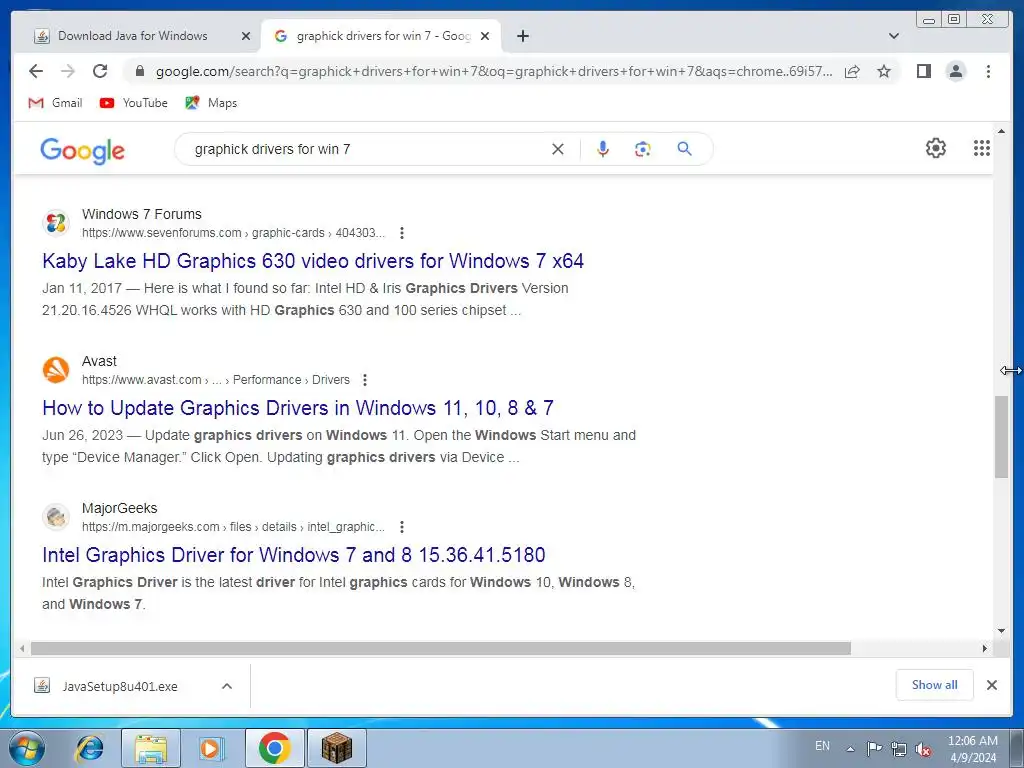Open Windows 7 Forums source name
1024x768 pixels.
pos(142,214)
